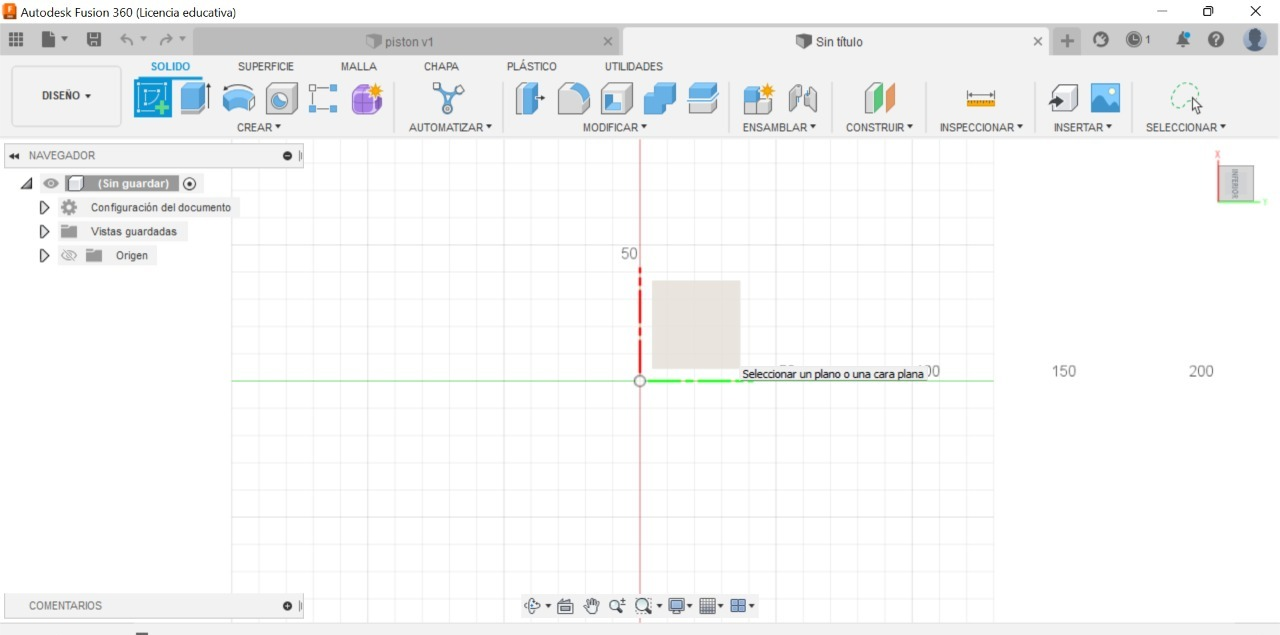This screenshot has width=1280, height=635.
Task: Expand the Origen node
Action: click(44, 256)
